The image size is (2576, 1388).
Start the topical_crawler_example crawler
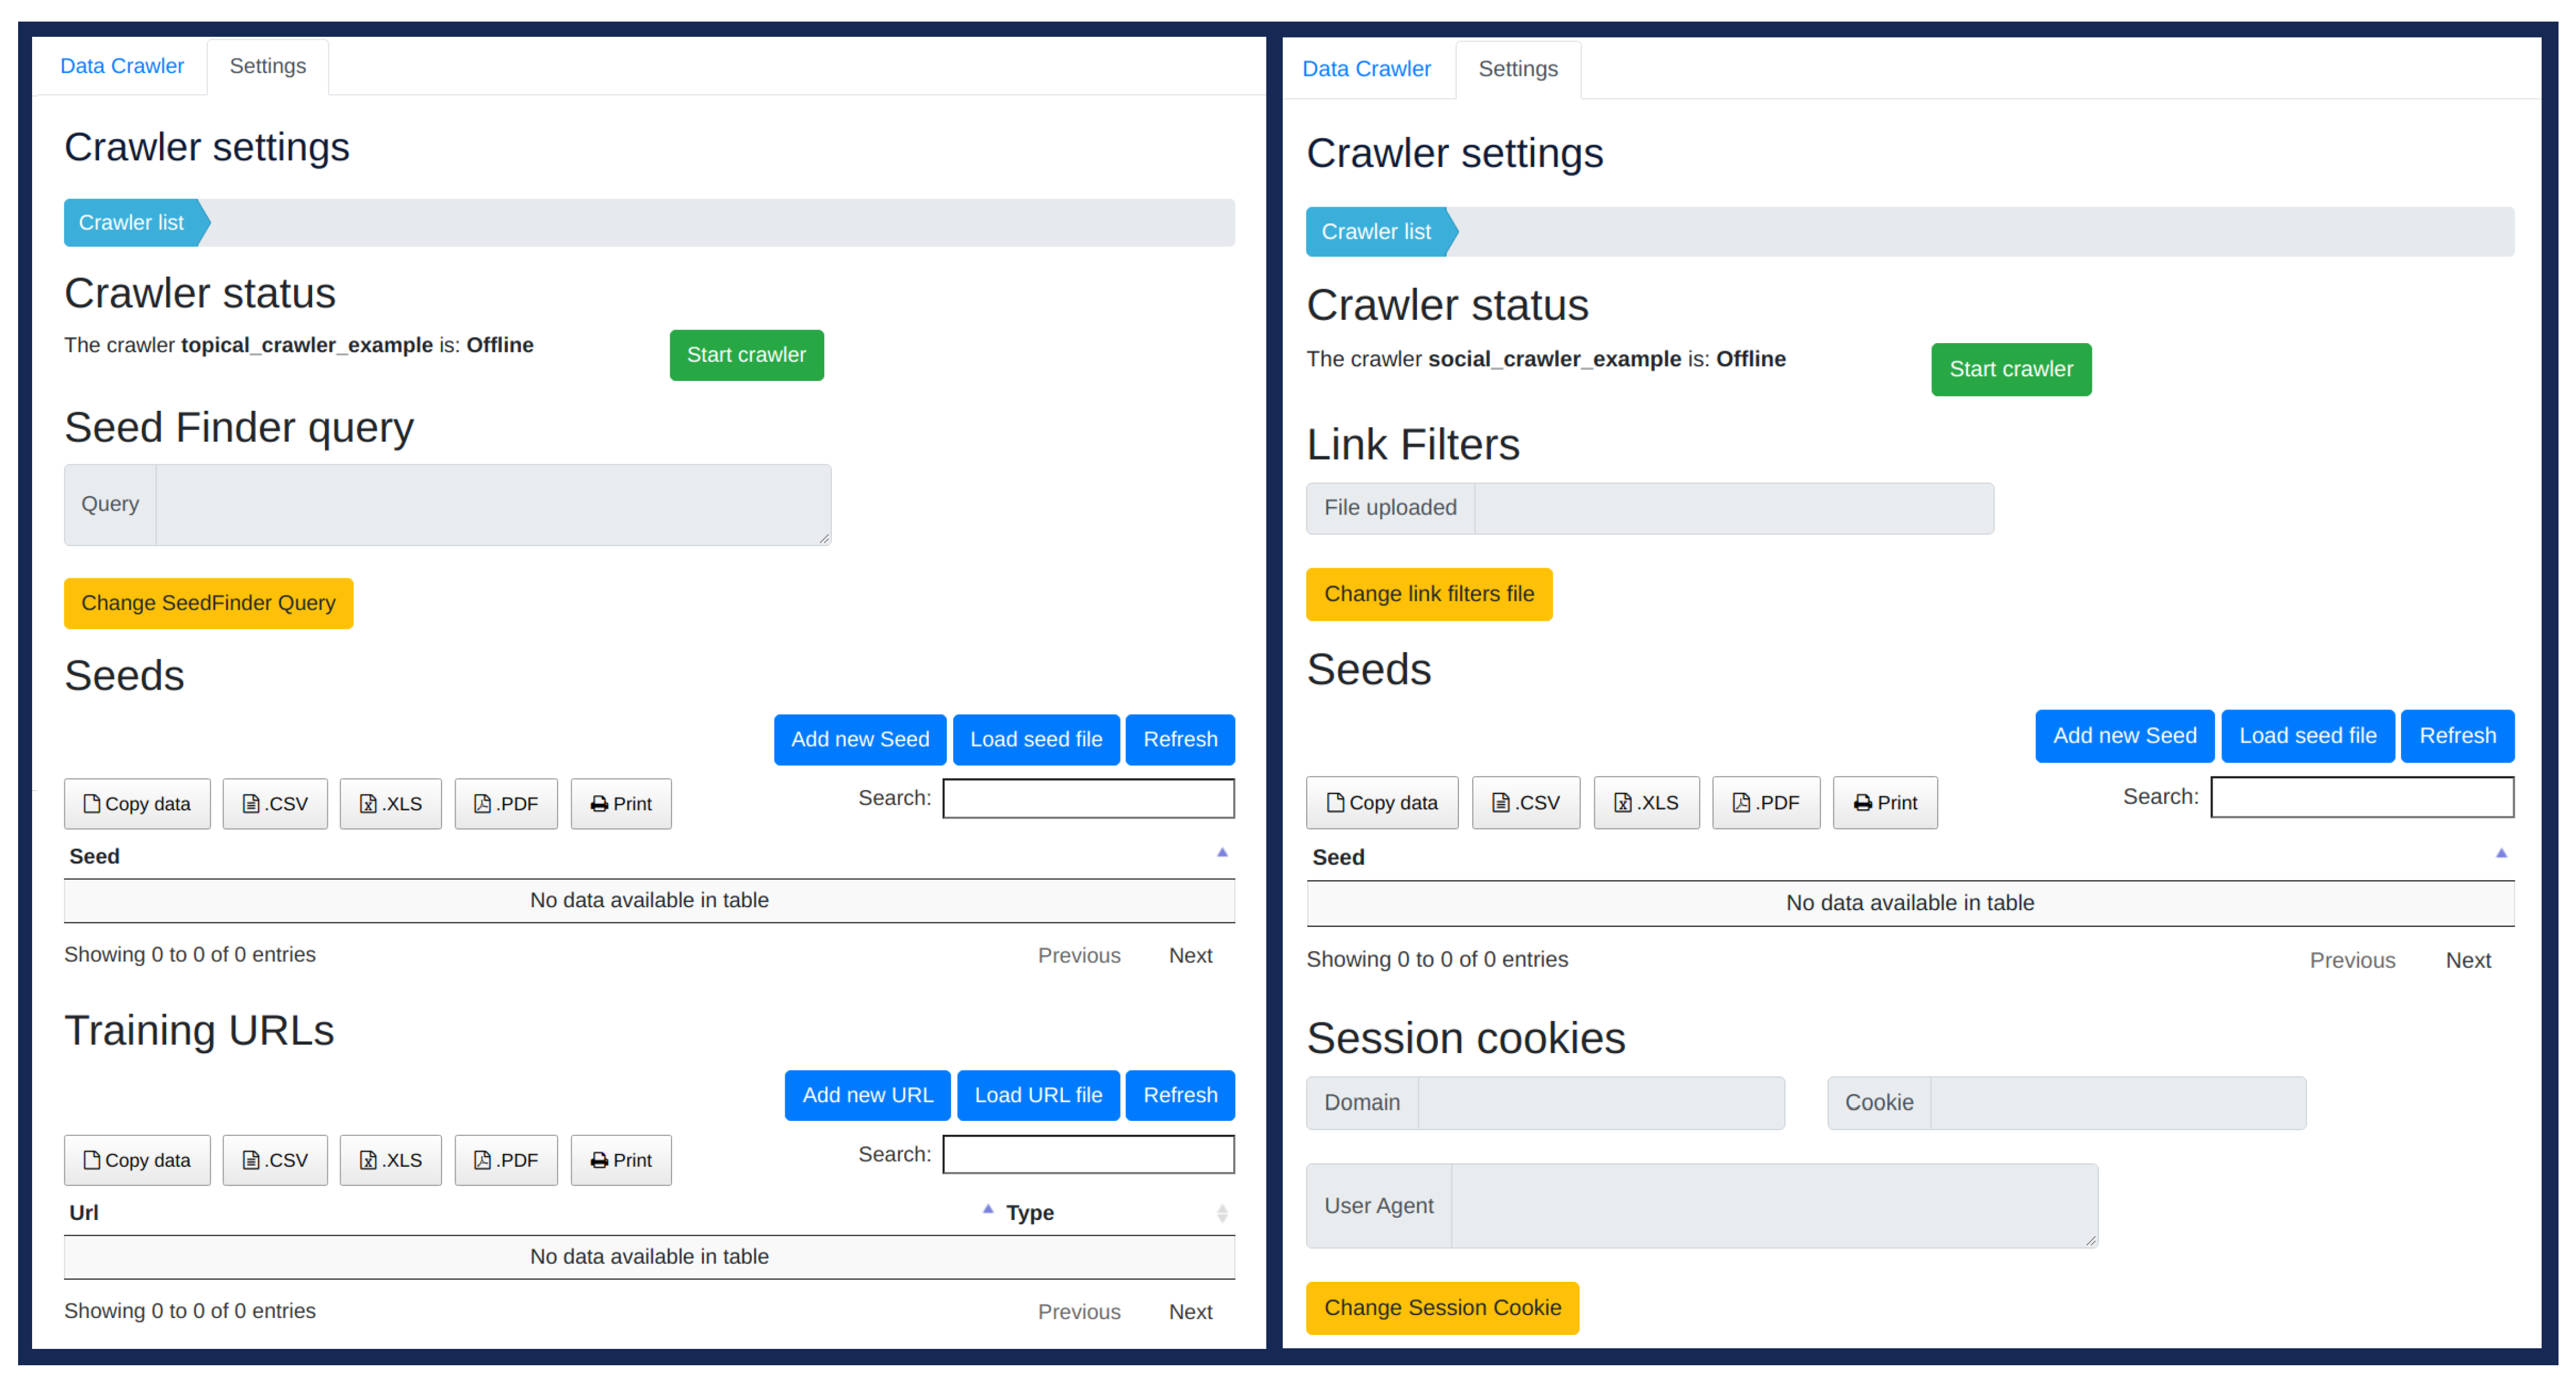[x=746, y=355]
